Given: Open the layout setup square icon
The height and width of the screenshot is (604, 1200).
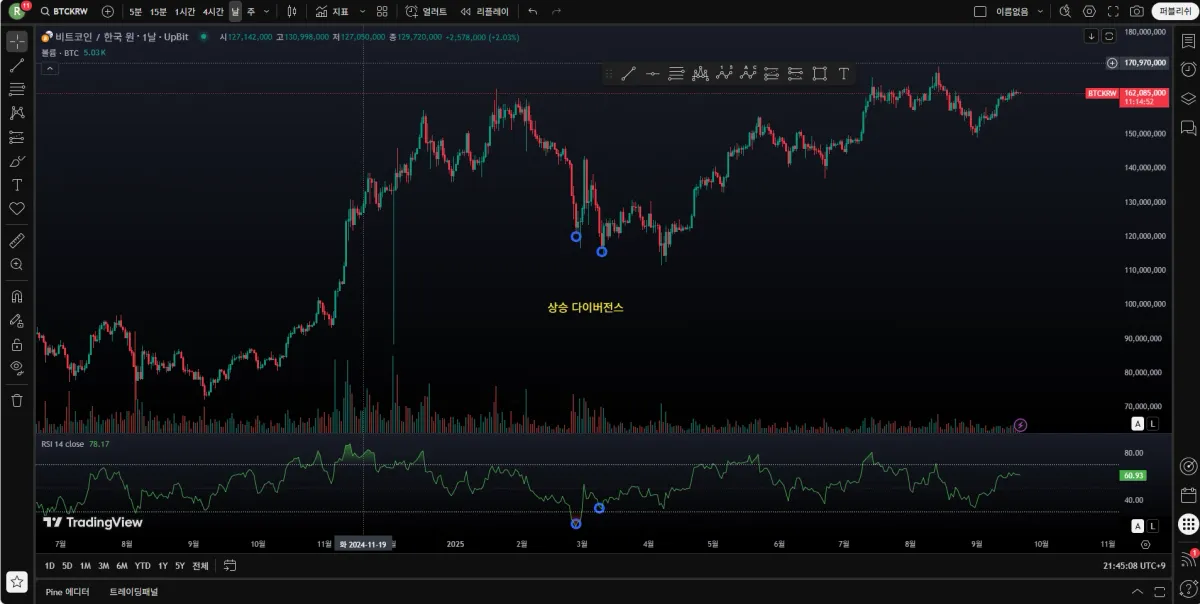Looking at the screenshot, I should tap(980, 11).
